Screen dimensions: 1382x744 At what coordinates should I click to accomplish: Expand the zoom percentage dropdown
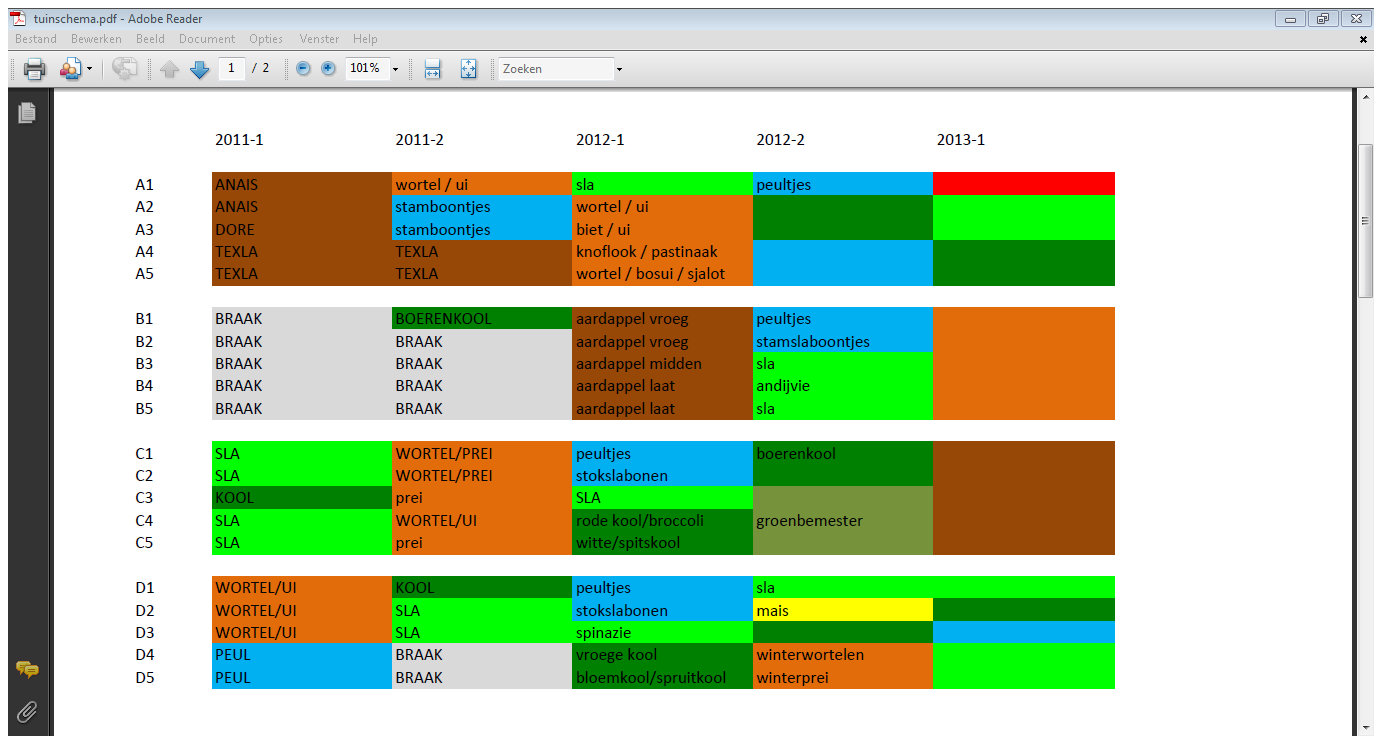(x=395, y=69)
